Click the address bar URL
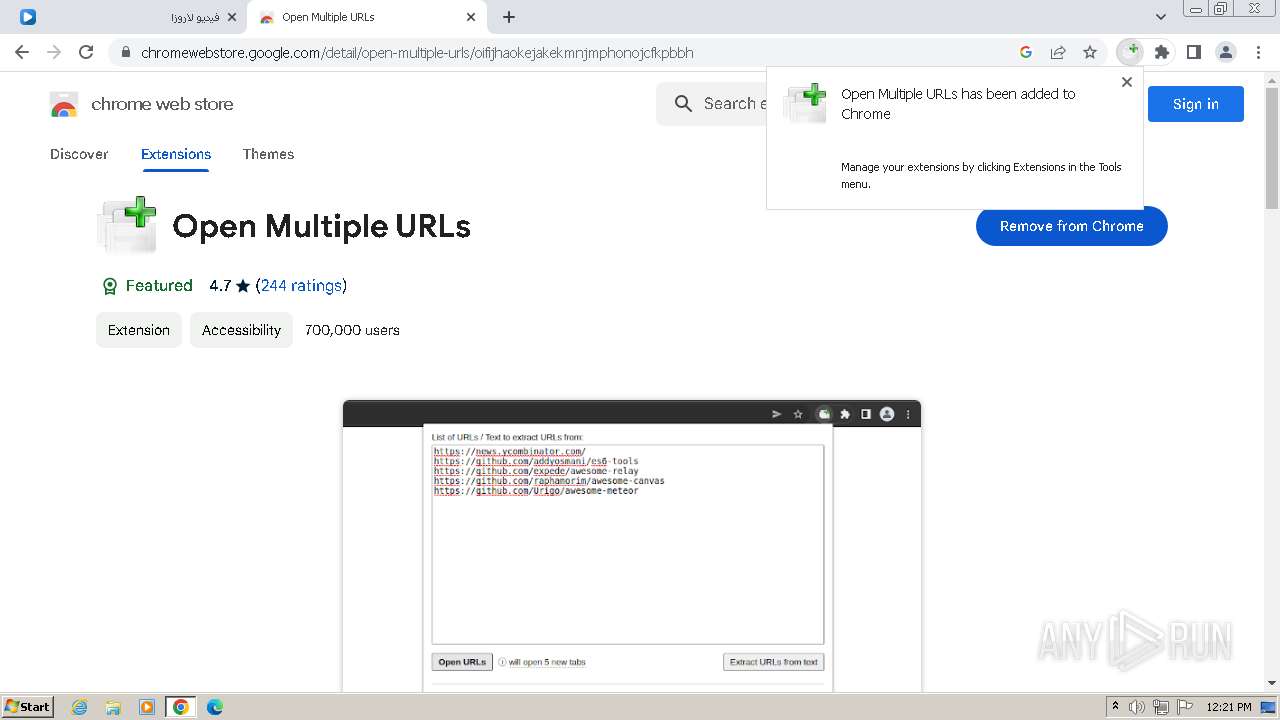Viewport: 1280px width, 720px height. pyautogui.click(x=417, y=53)
